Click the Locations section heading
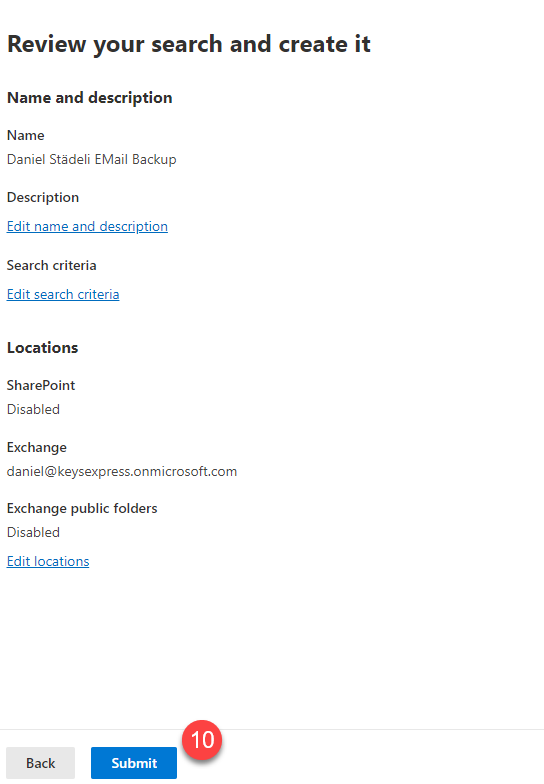The image size is (544, 784). (42, 348)
